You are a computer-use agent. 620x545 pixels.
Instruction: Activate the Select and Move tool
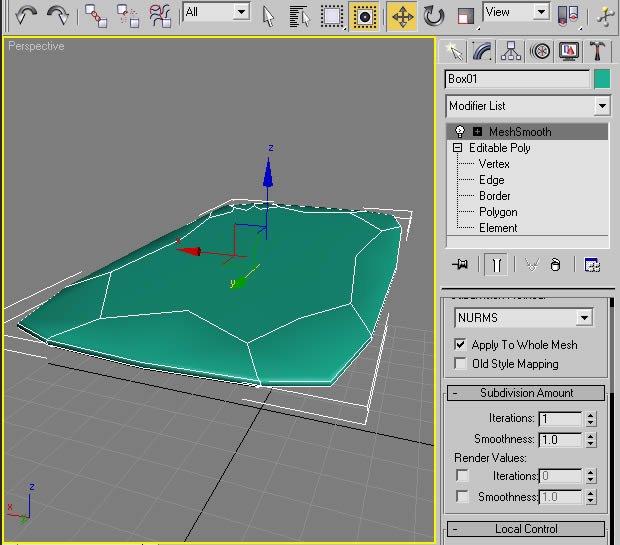[402, 17]
